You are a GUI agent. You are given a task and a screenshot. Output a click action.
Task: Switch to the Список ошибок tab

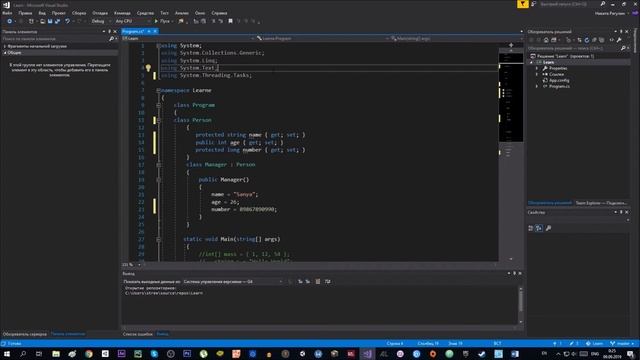click(138, 334)
